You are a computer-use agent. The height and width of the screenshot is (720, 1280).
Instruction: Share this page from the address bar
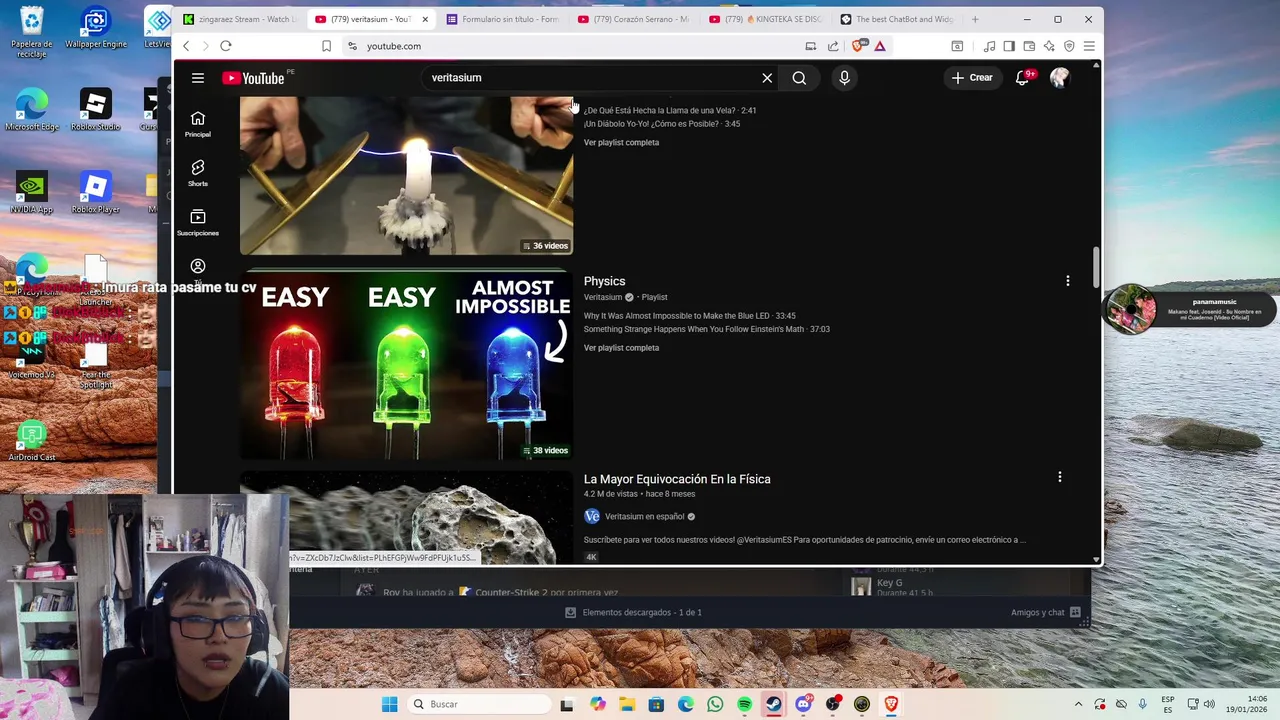tap(833, 46)
